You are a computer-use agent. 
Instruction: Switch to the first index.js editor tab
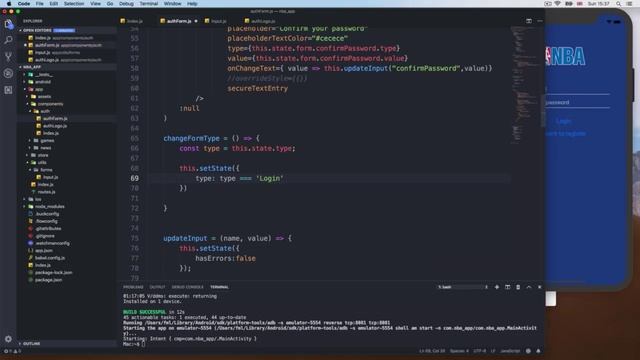click(134, 21)
